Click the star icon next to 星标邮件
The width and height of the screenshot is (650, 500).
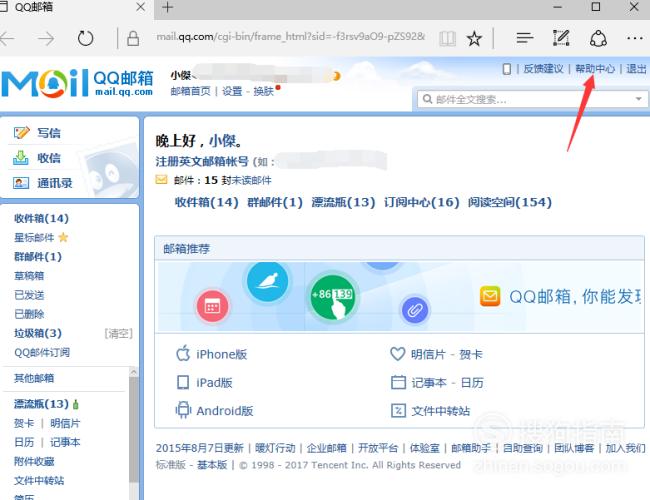[x=63, y=237]
